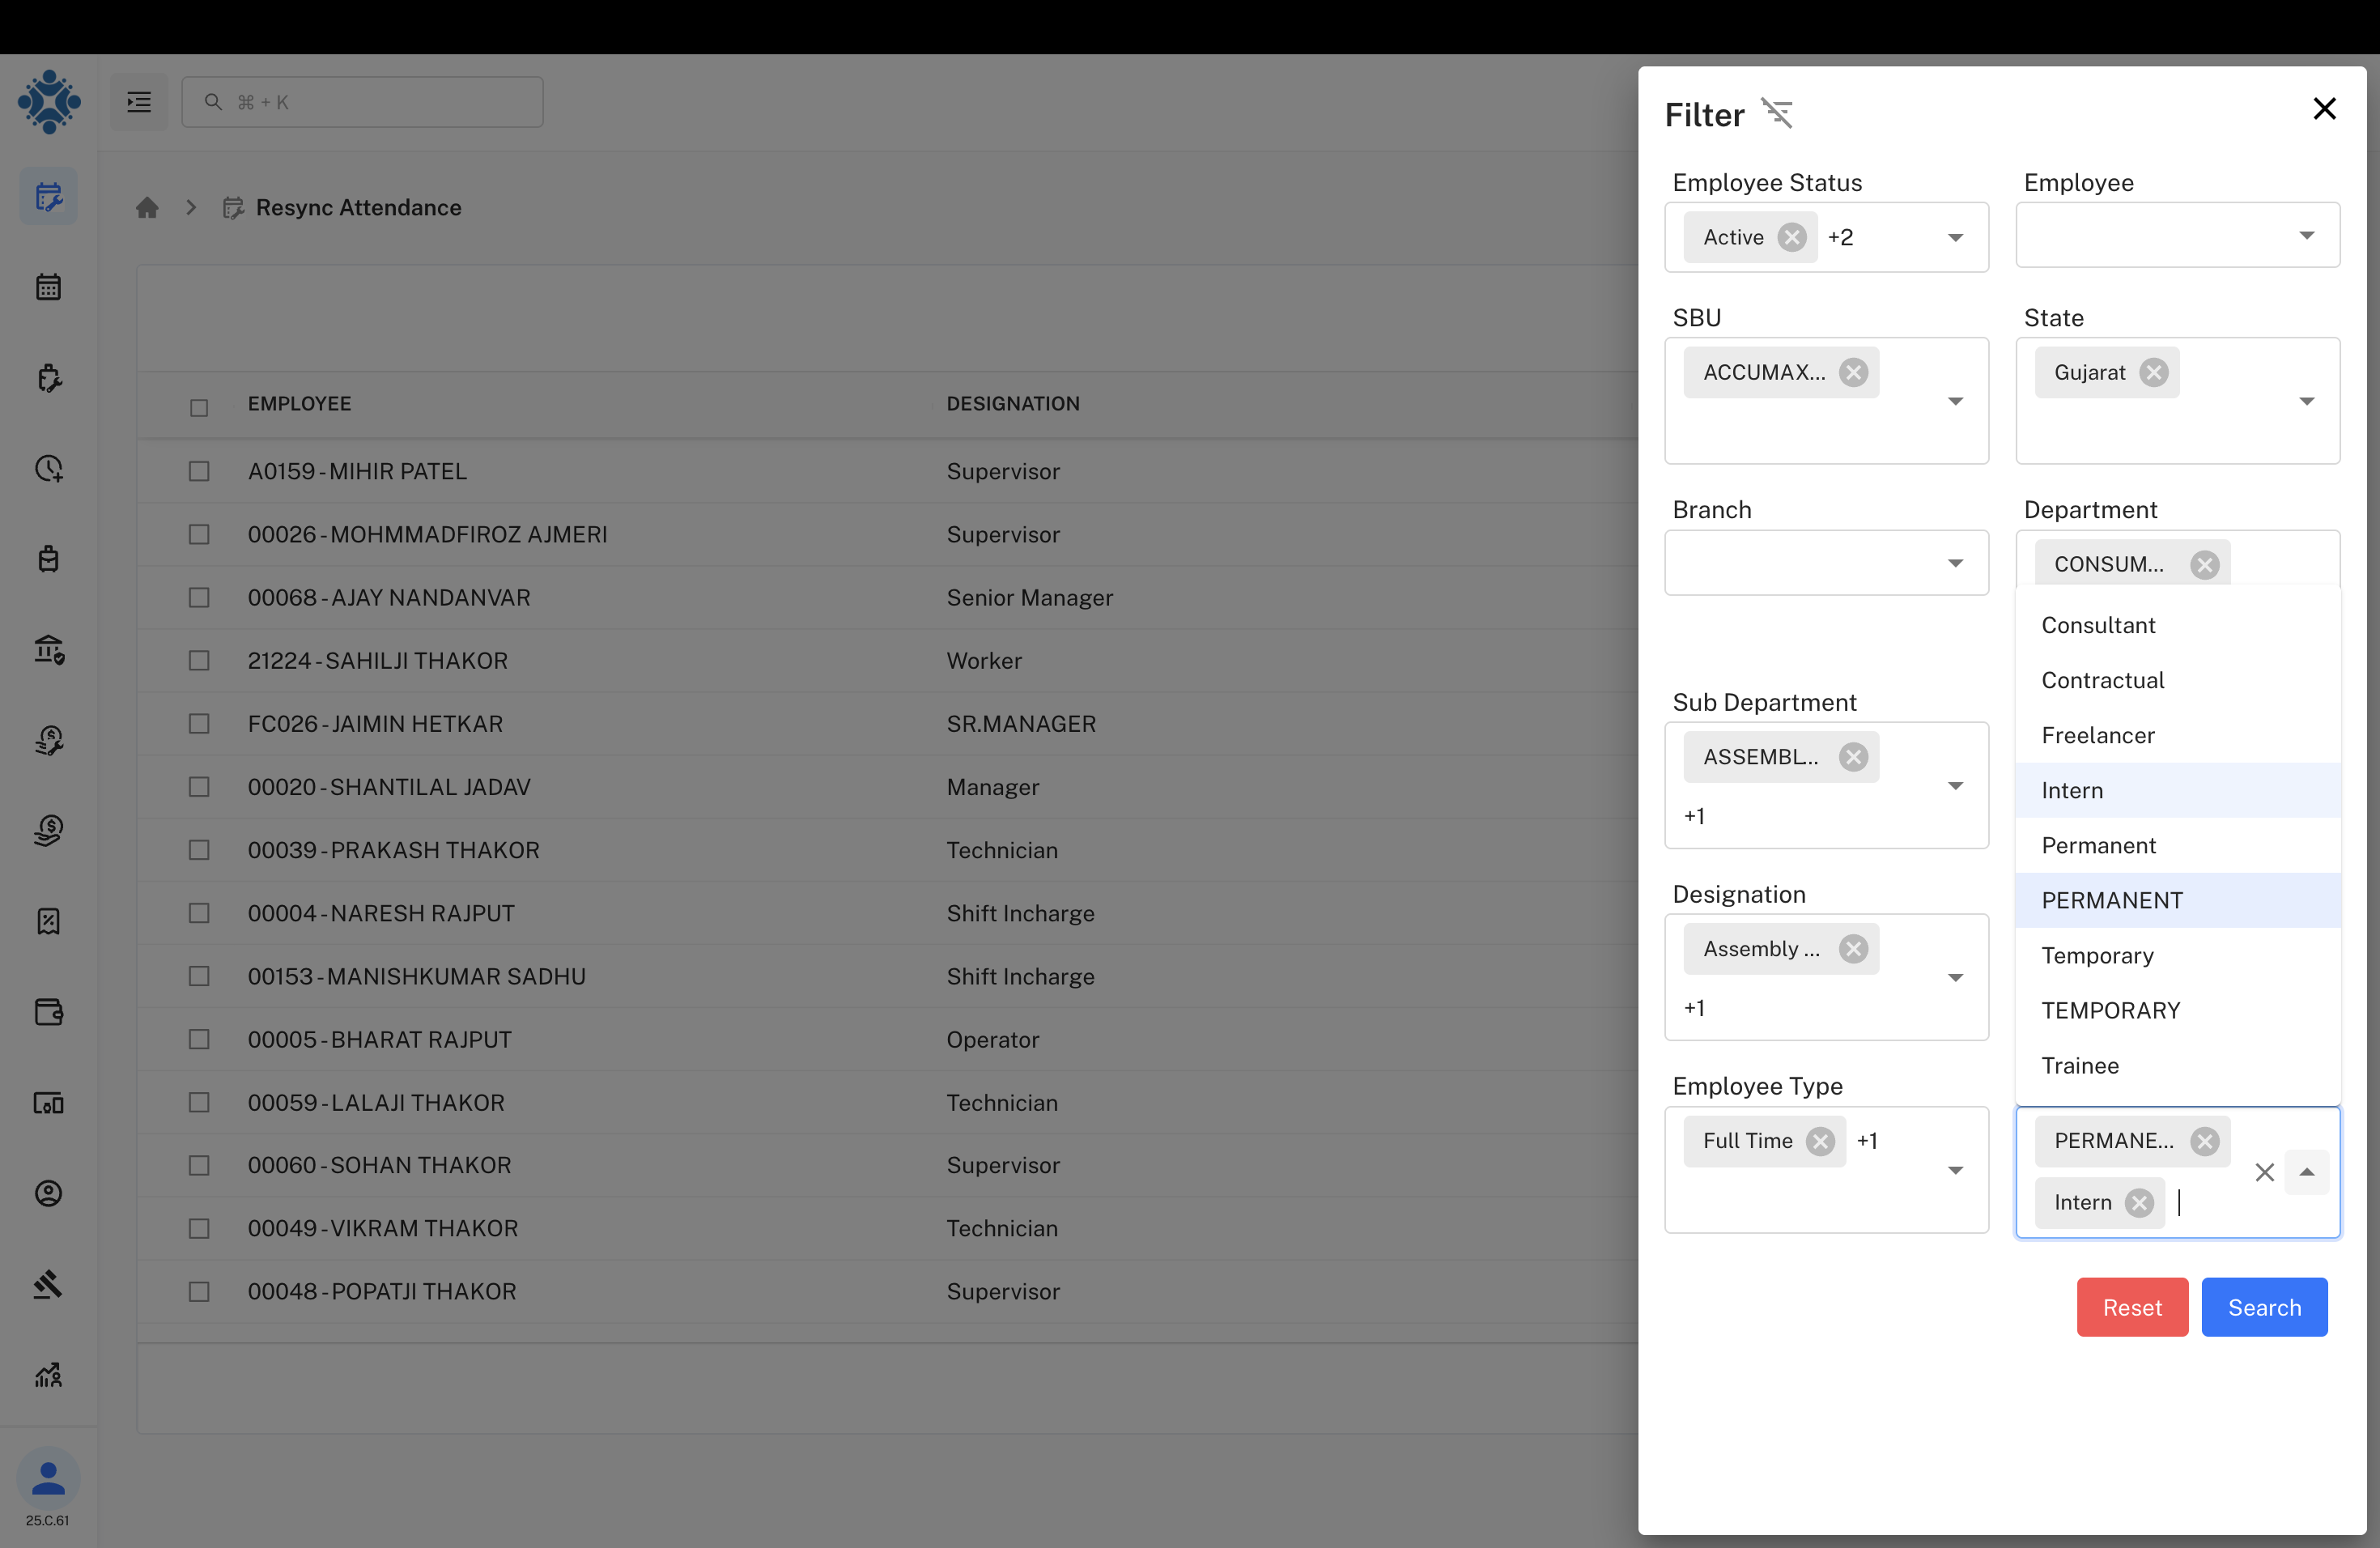Click the global search field at top
The image size is (2380, 1548).
pos(362,101)
